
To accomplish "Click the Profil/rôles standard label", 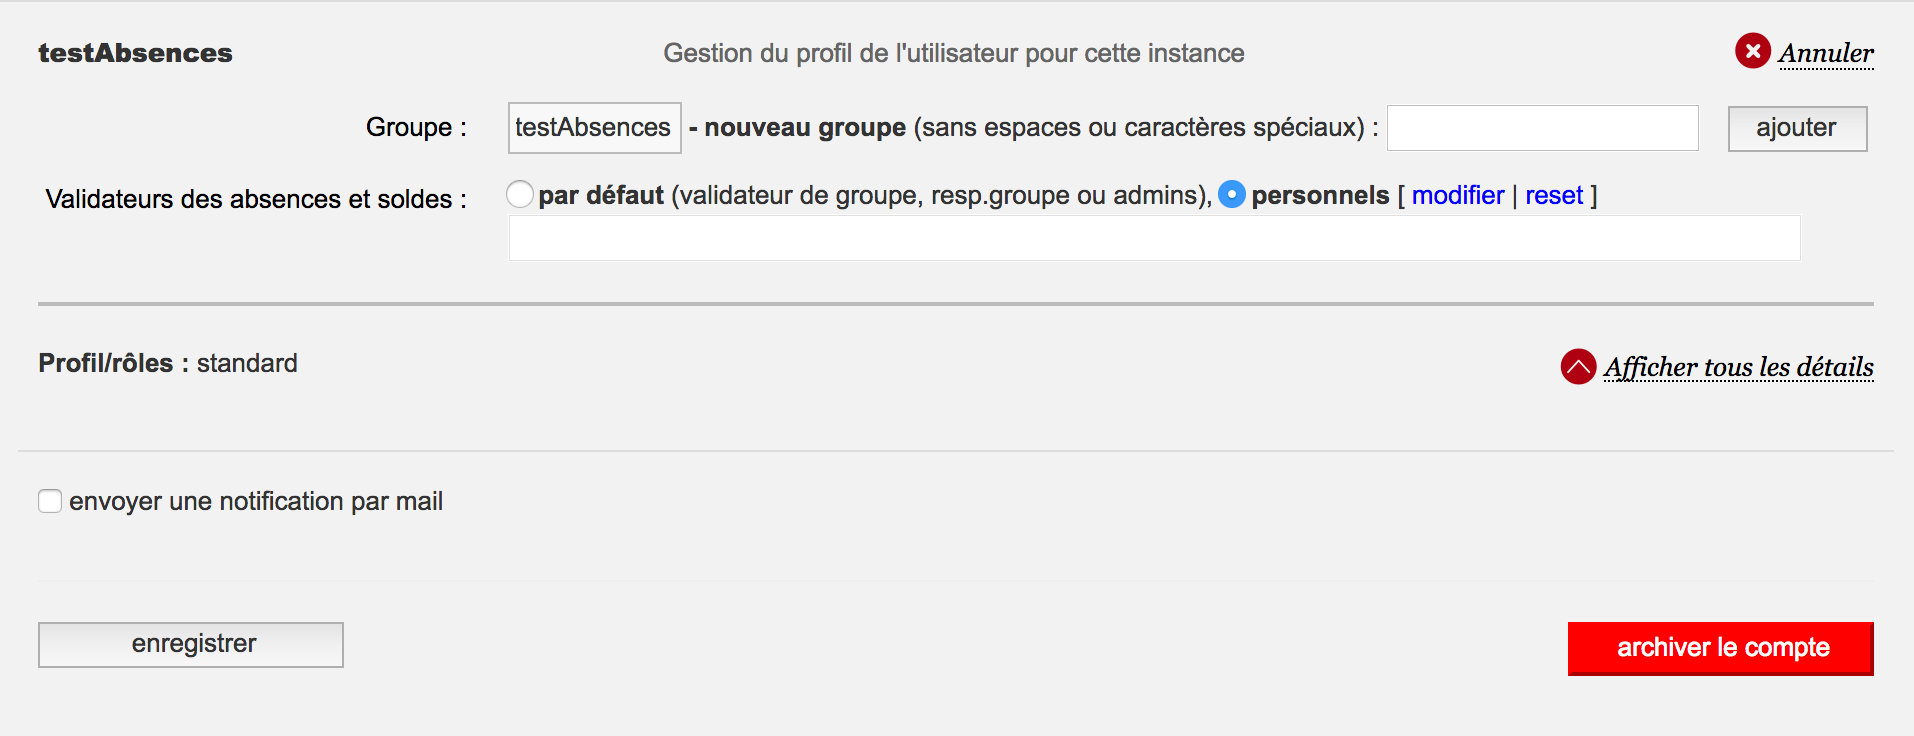I will pos(168,363).
